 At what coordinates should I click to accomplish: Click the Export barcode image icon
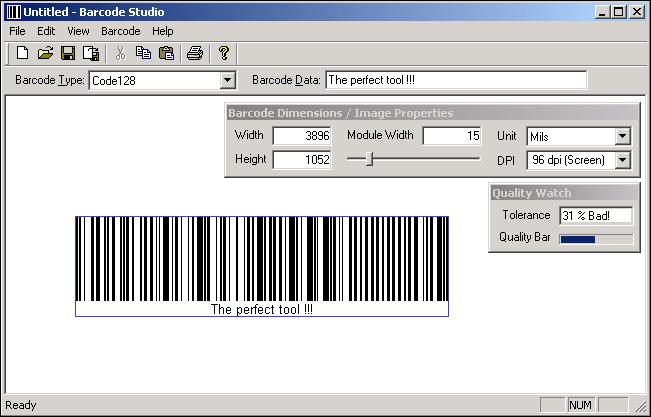pyautogui.click(x=91, y=53)
